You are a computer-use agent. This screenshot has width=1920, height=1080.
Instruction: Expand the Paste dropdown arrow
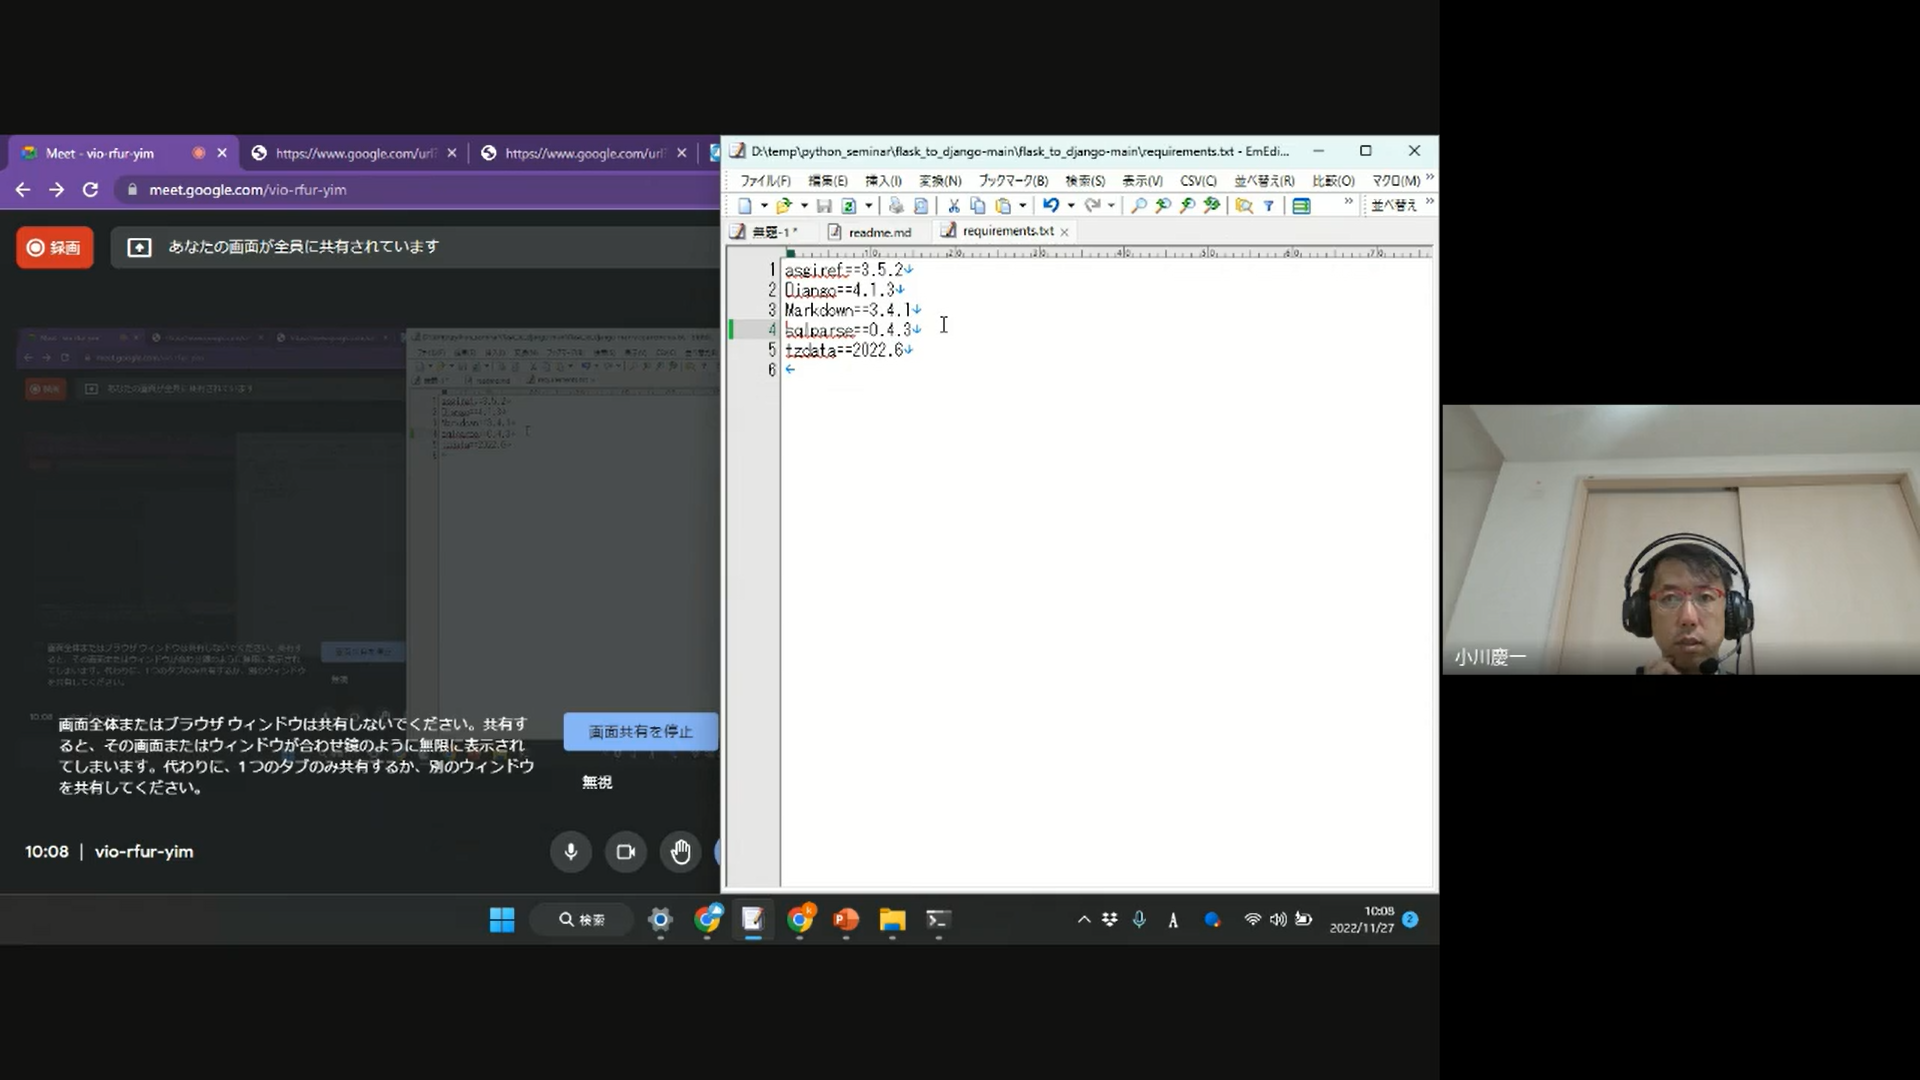[1022, 206]
